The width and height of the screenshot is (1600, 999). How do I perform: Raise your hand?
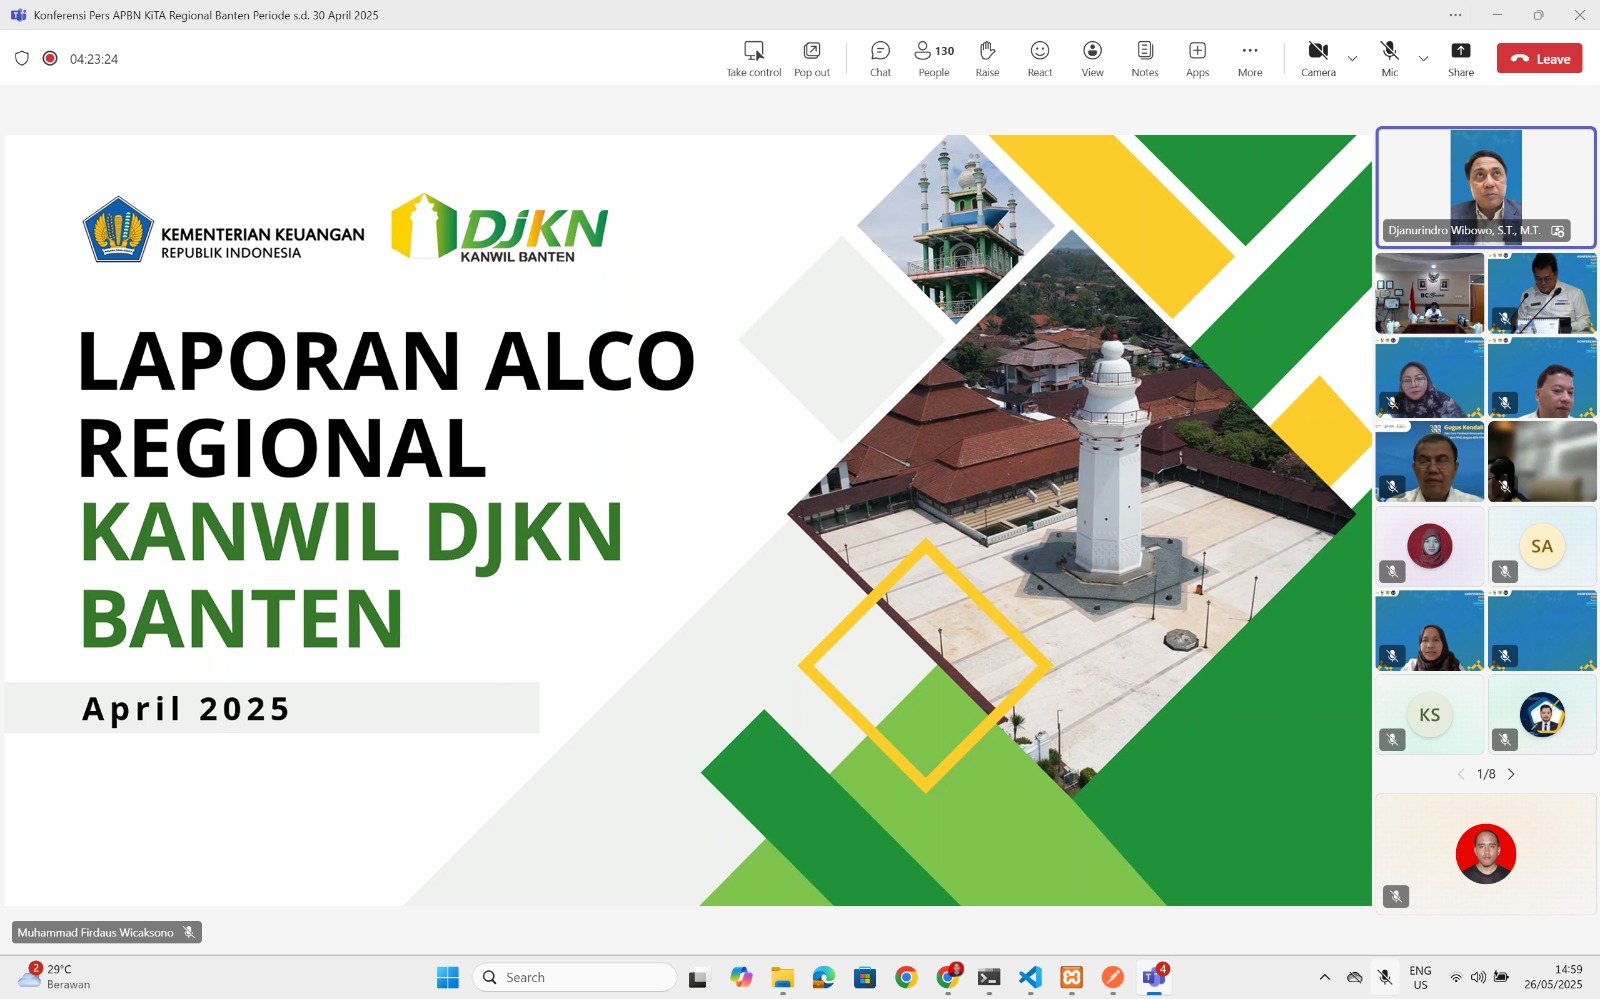click(x=987, y=59)
